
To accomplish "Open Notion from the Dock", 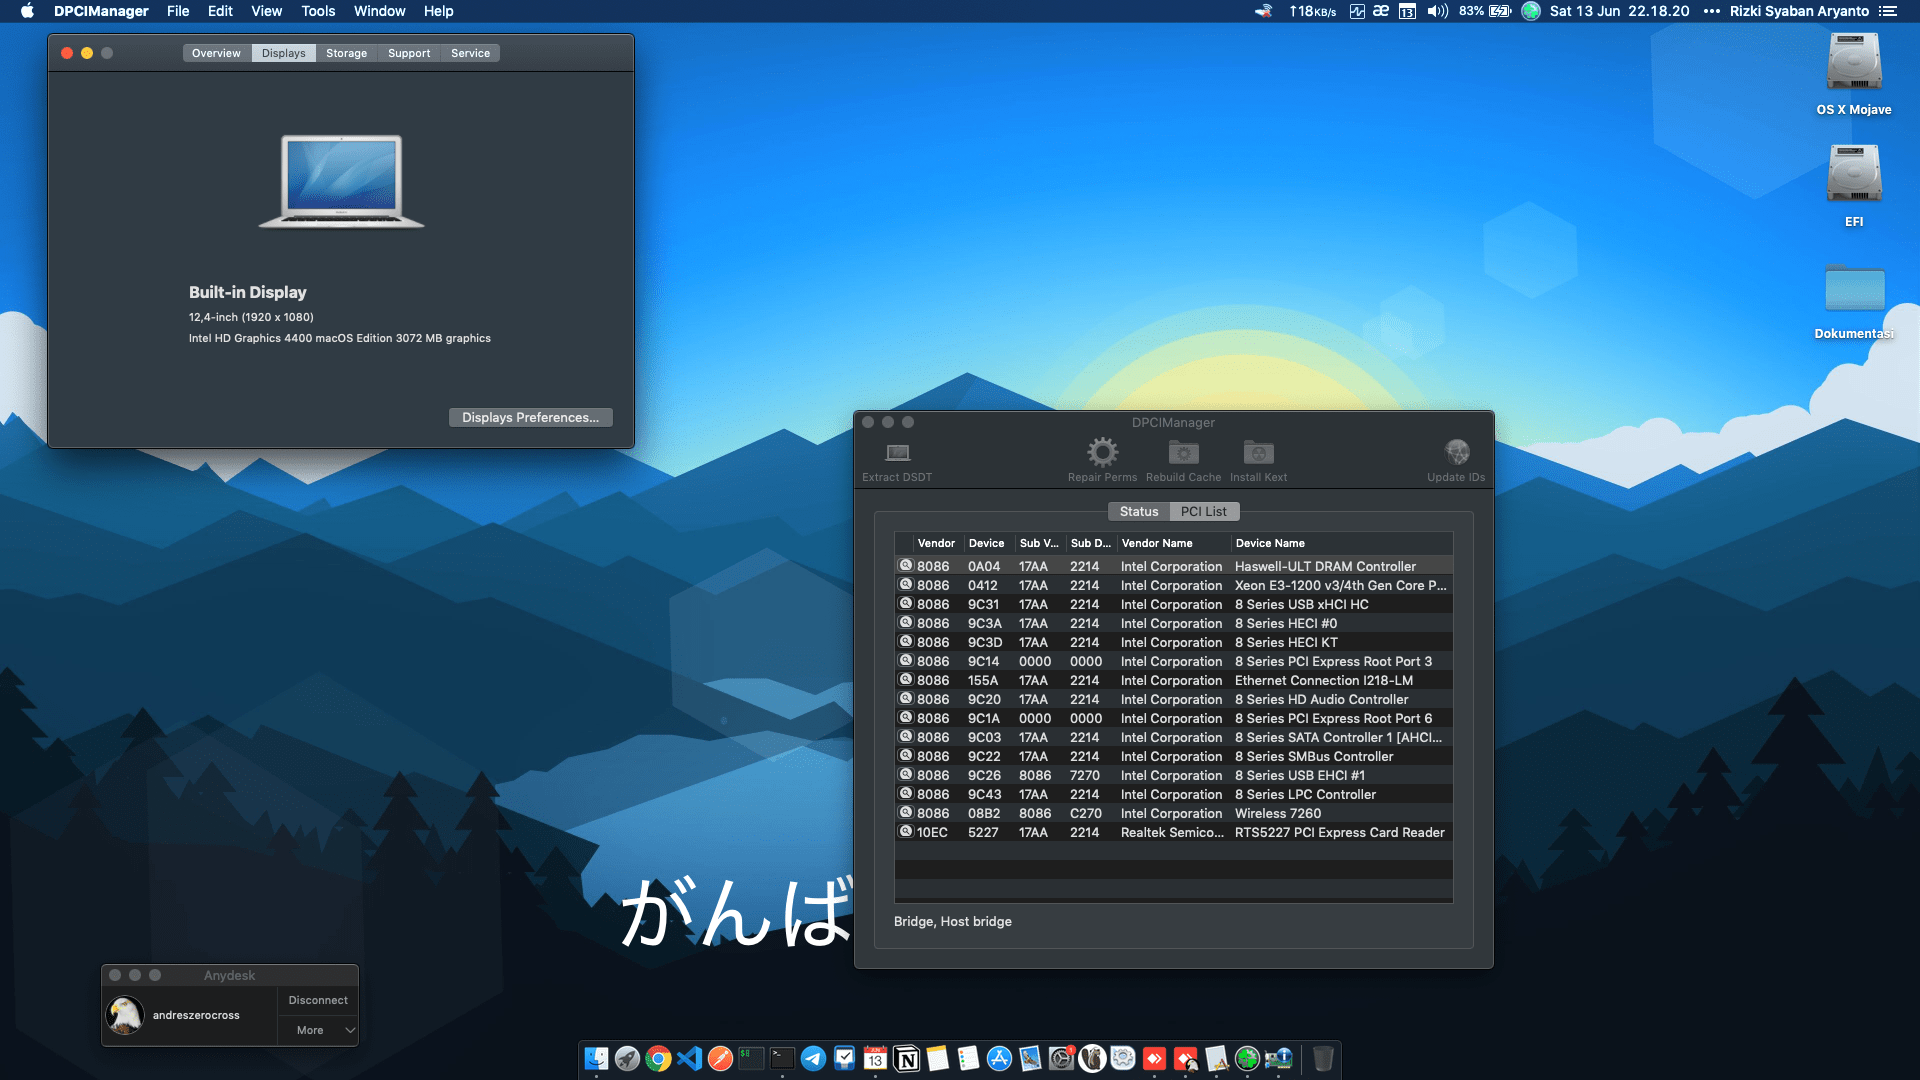I will click(x=906, y=1058).
